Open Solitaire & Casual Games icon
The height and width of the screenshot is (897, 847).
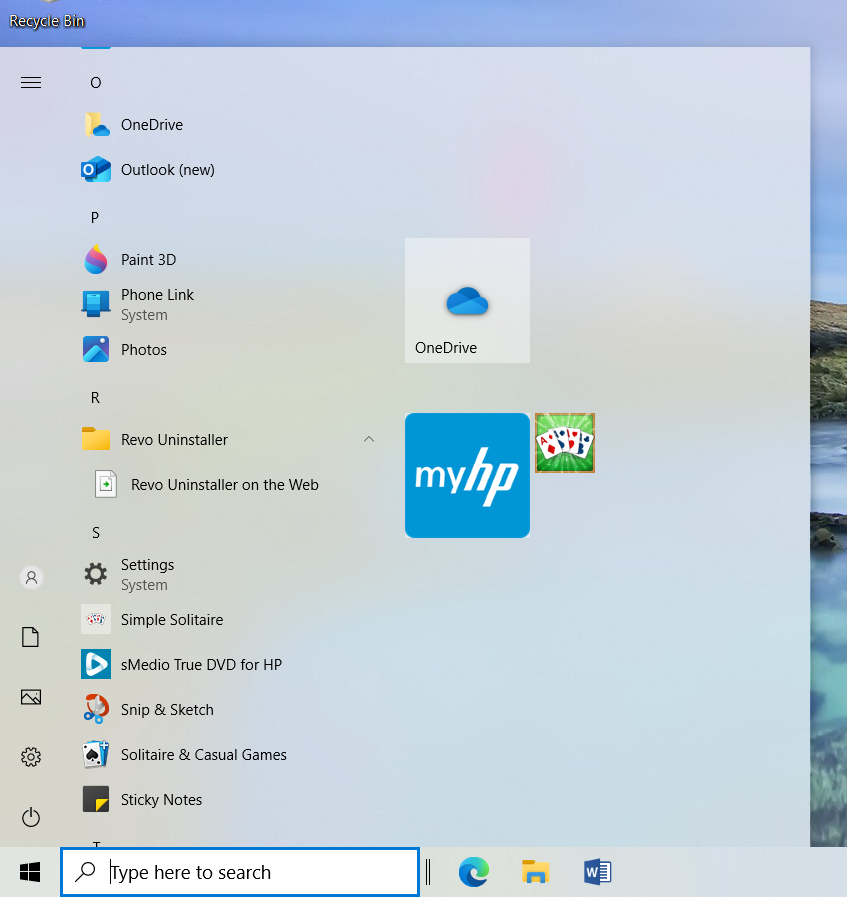(96, 755)
